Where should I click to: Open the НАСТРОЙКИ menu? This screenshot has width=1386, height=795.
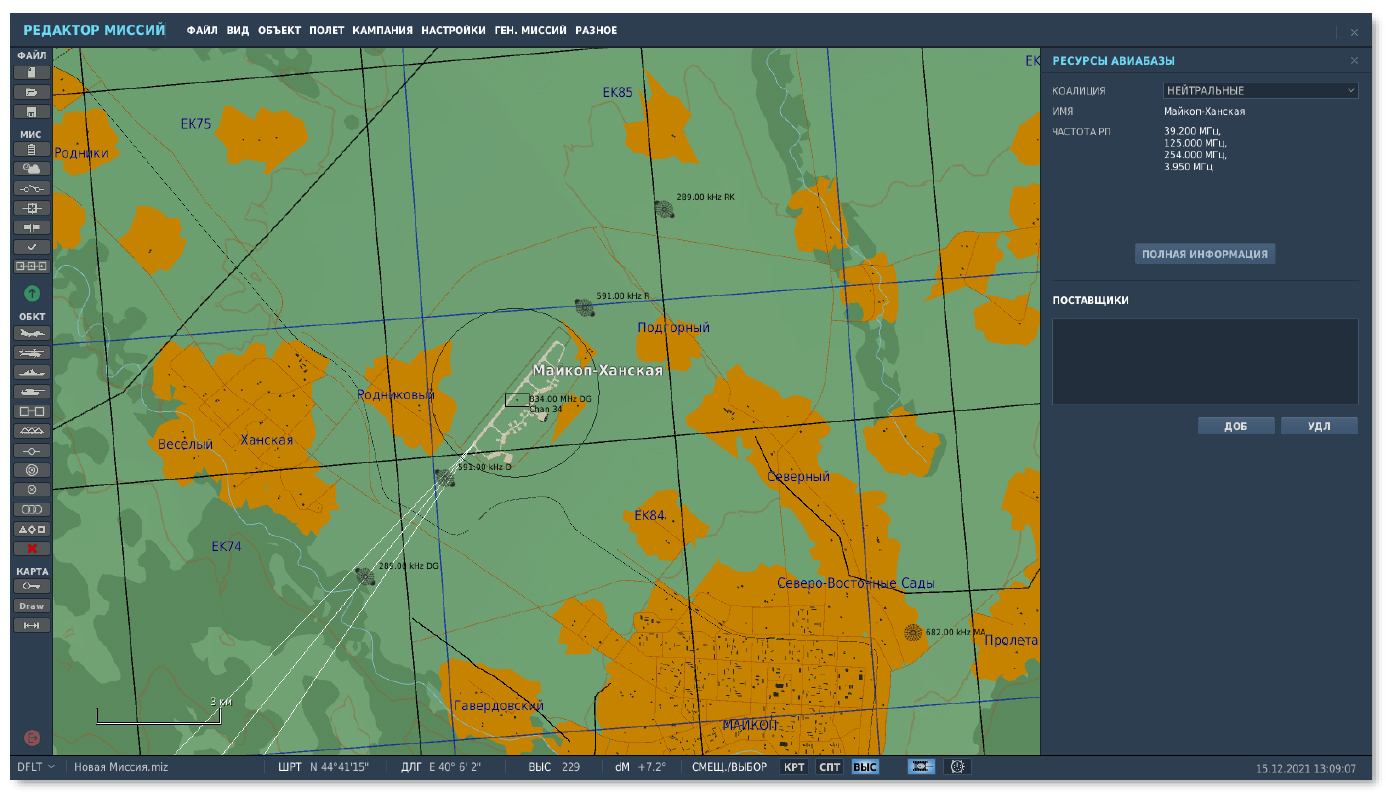453,31
